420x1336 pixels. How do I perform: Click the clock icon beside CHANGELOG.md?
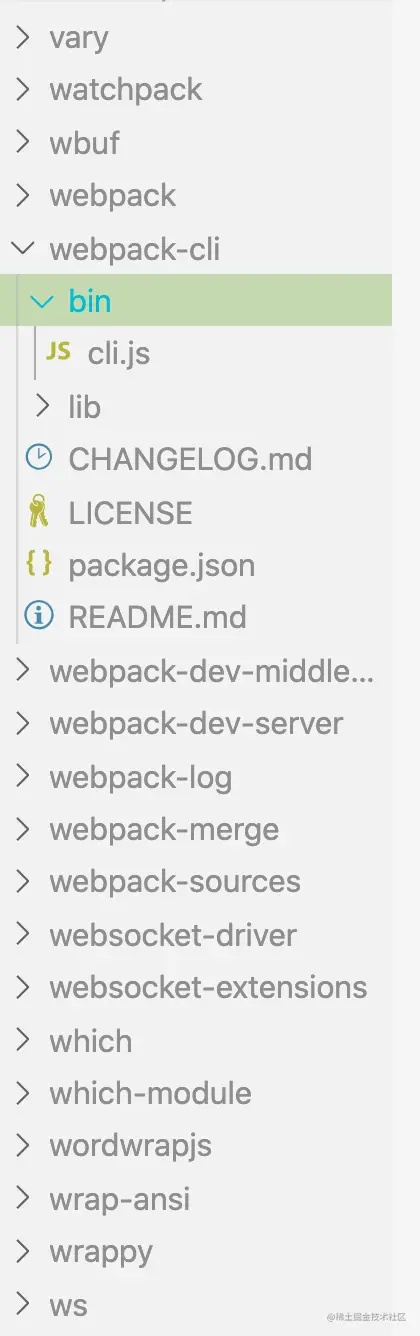click(x=39, y=458)
